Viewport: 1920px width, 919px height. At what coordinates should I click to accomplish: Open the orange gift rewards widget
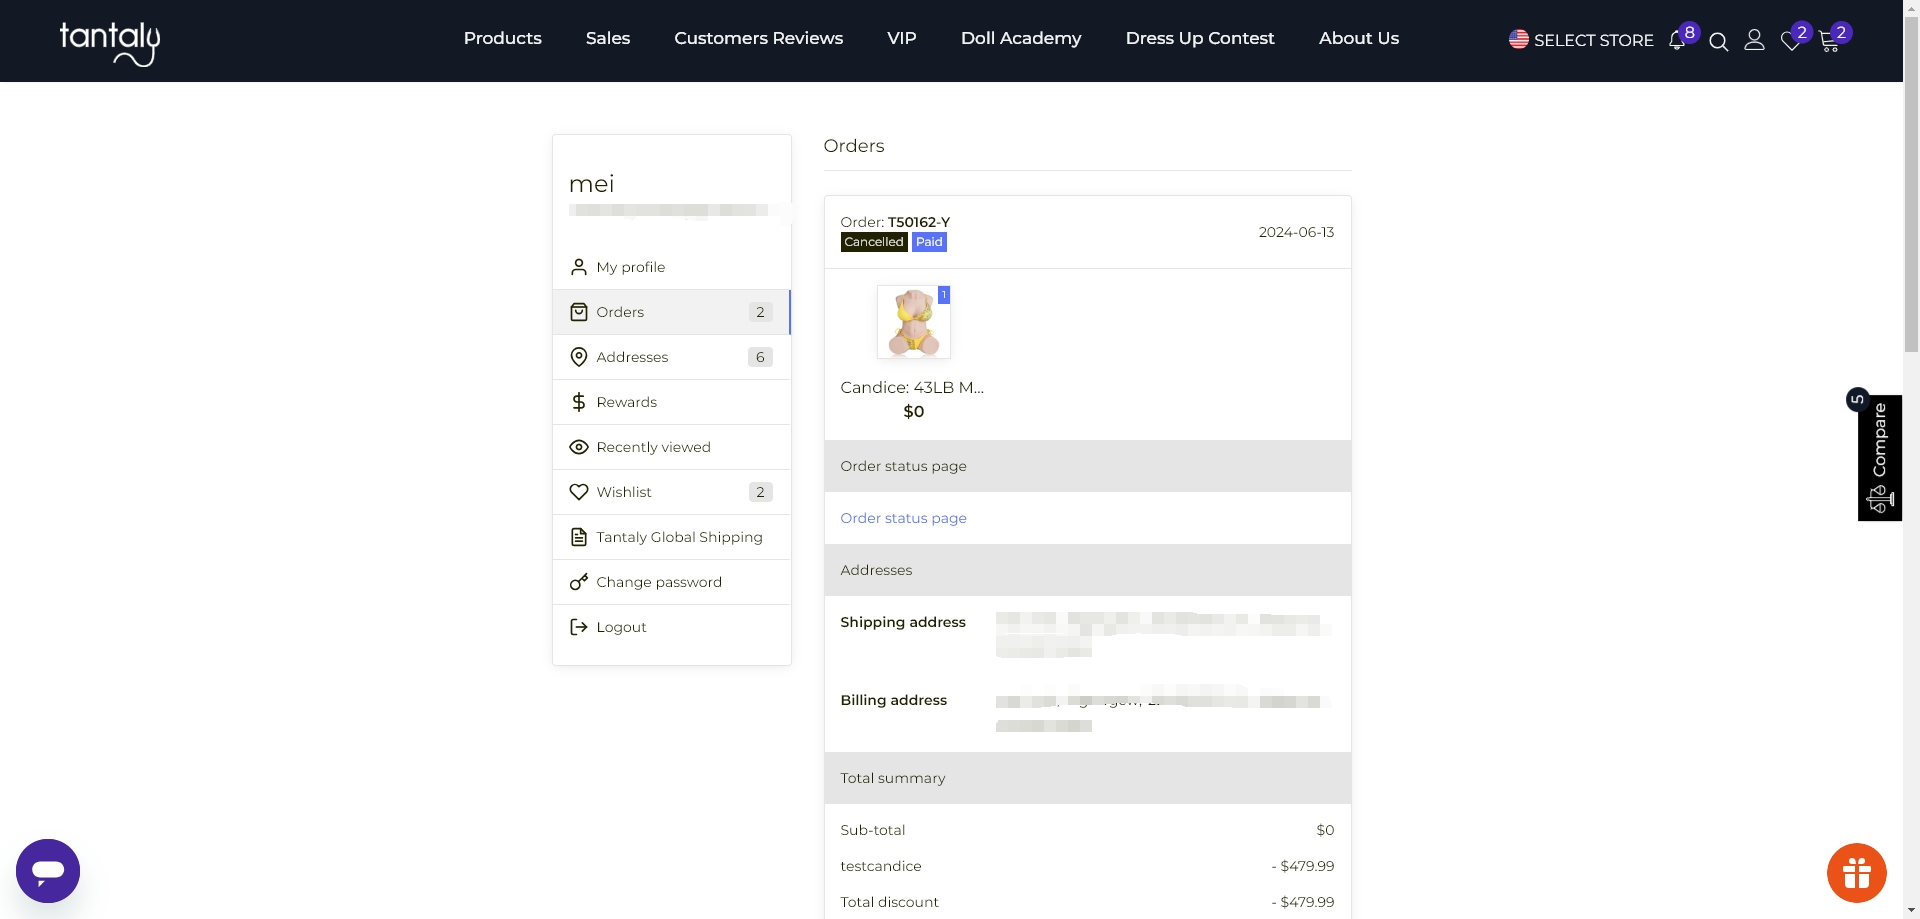1857,873
